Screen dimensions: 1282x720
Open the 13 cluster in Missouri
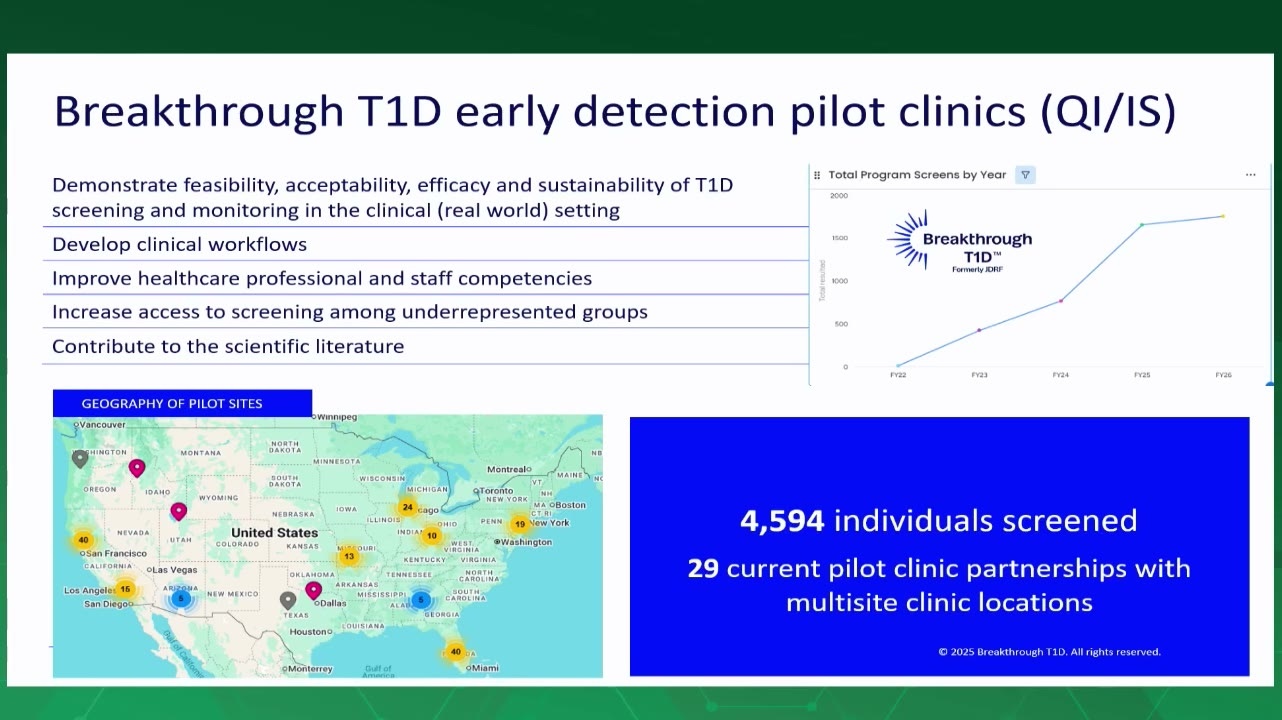[349, 556]
